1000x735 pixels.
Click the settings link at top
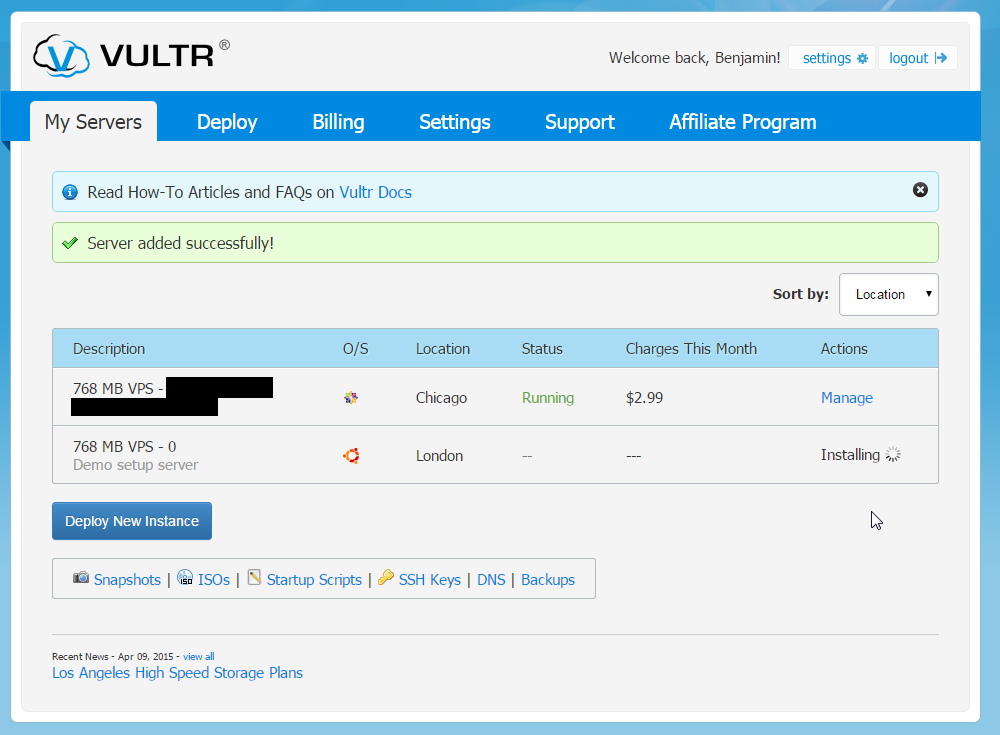[832, 58]
